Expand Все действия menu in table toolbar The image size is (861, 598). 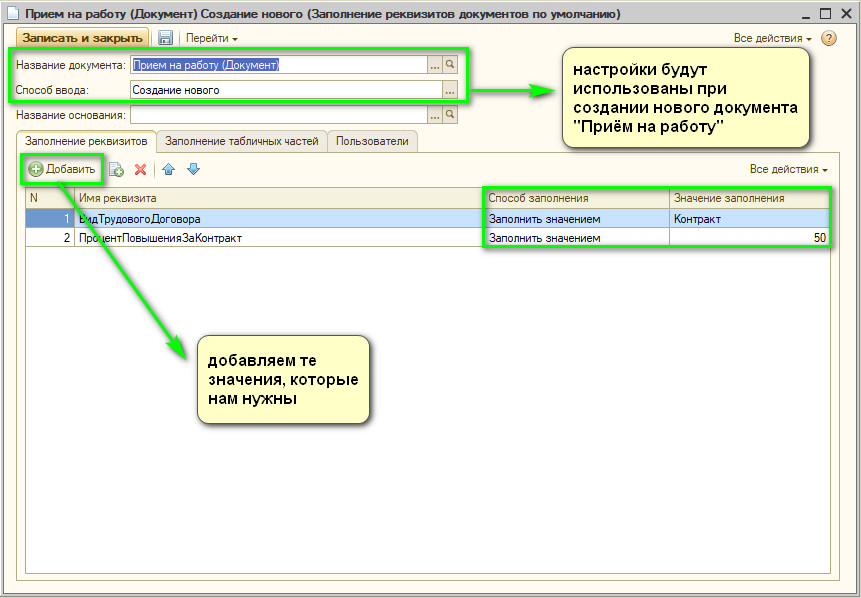789,169
